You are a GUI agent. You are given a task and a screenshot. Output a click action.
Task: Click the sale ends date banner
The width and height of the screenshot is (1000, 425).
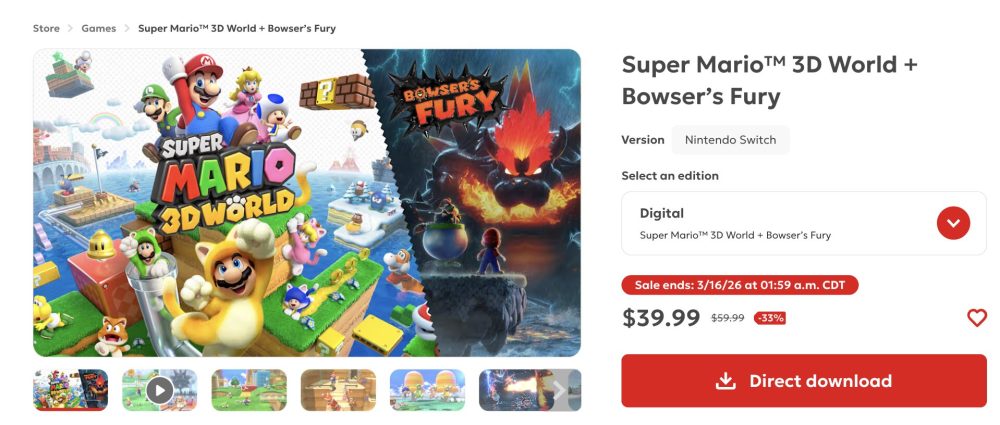pyautogui.click(x=739, y=286)
